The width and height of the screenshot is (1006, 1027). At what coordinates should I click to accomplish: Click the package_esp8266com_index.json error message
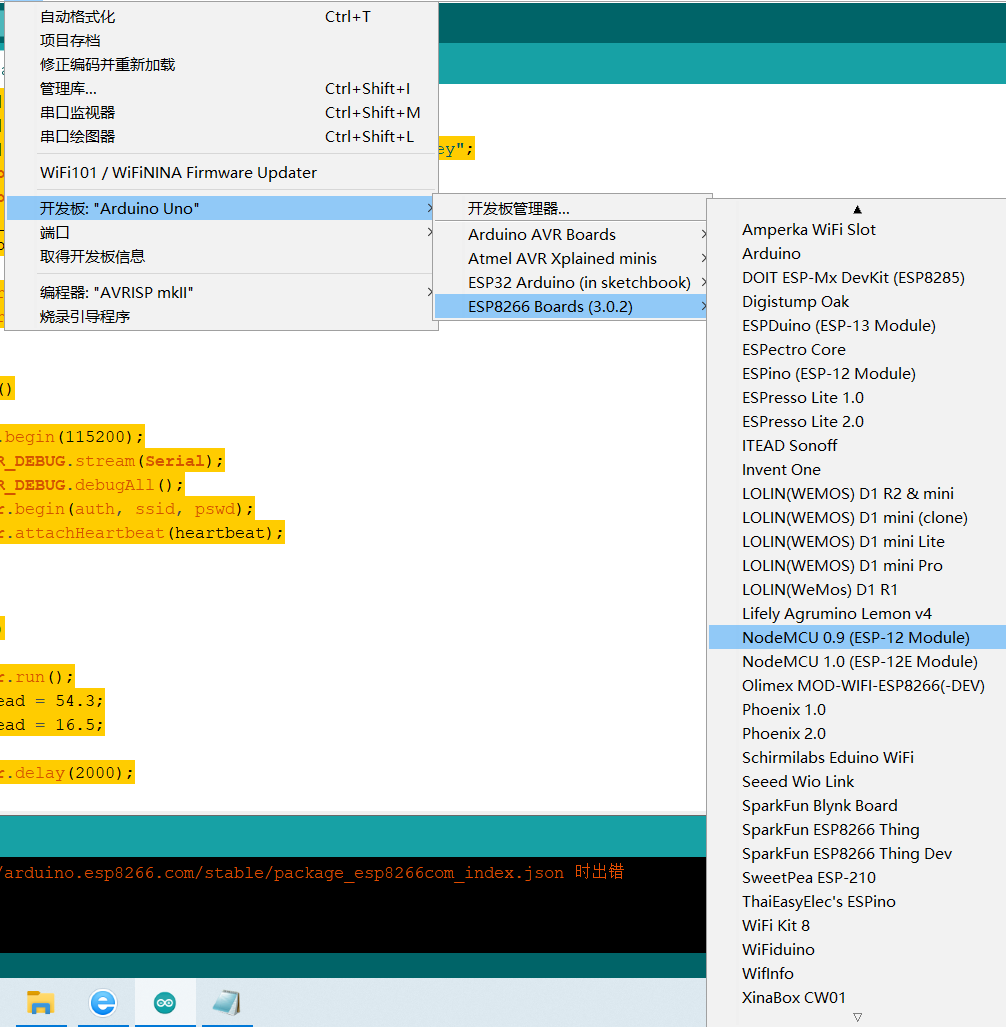click(312, 872)
